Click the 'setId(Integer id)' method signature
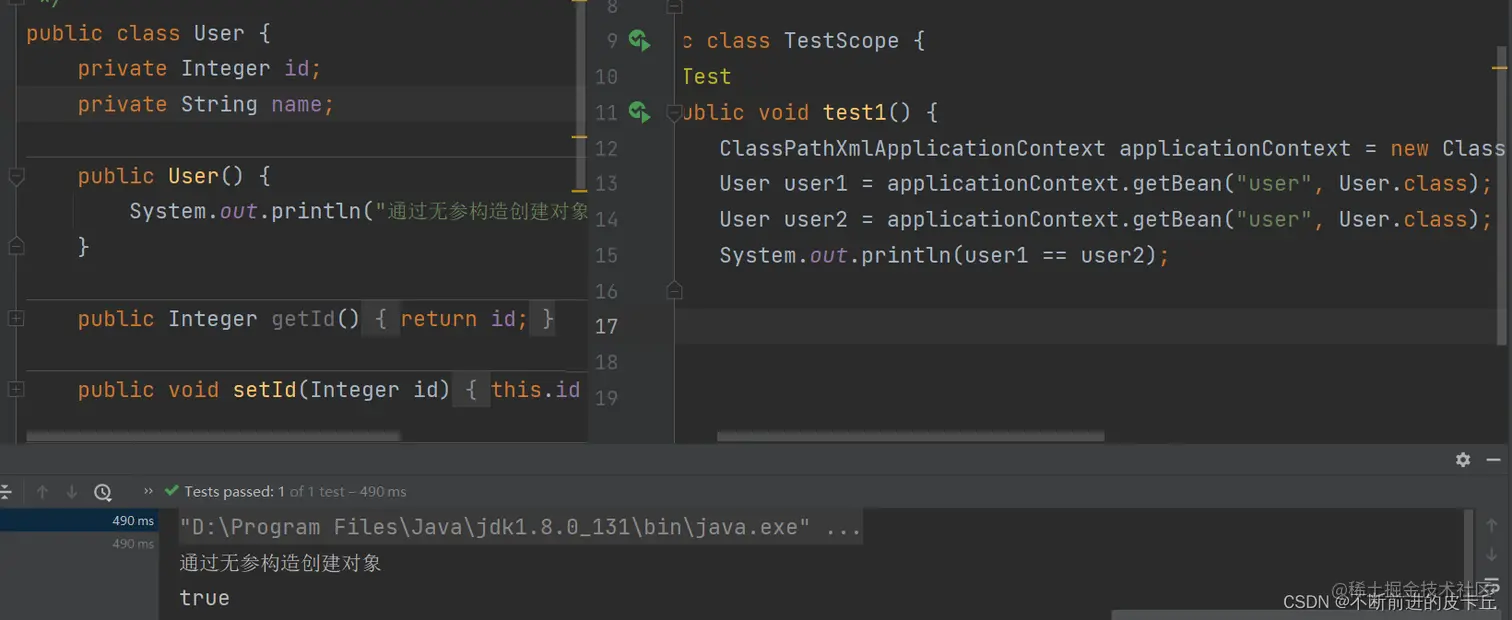 [x=342, y=390]
